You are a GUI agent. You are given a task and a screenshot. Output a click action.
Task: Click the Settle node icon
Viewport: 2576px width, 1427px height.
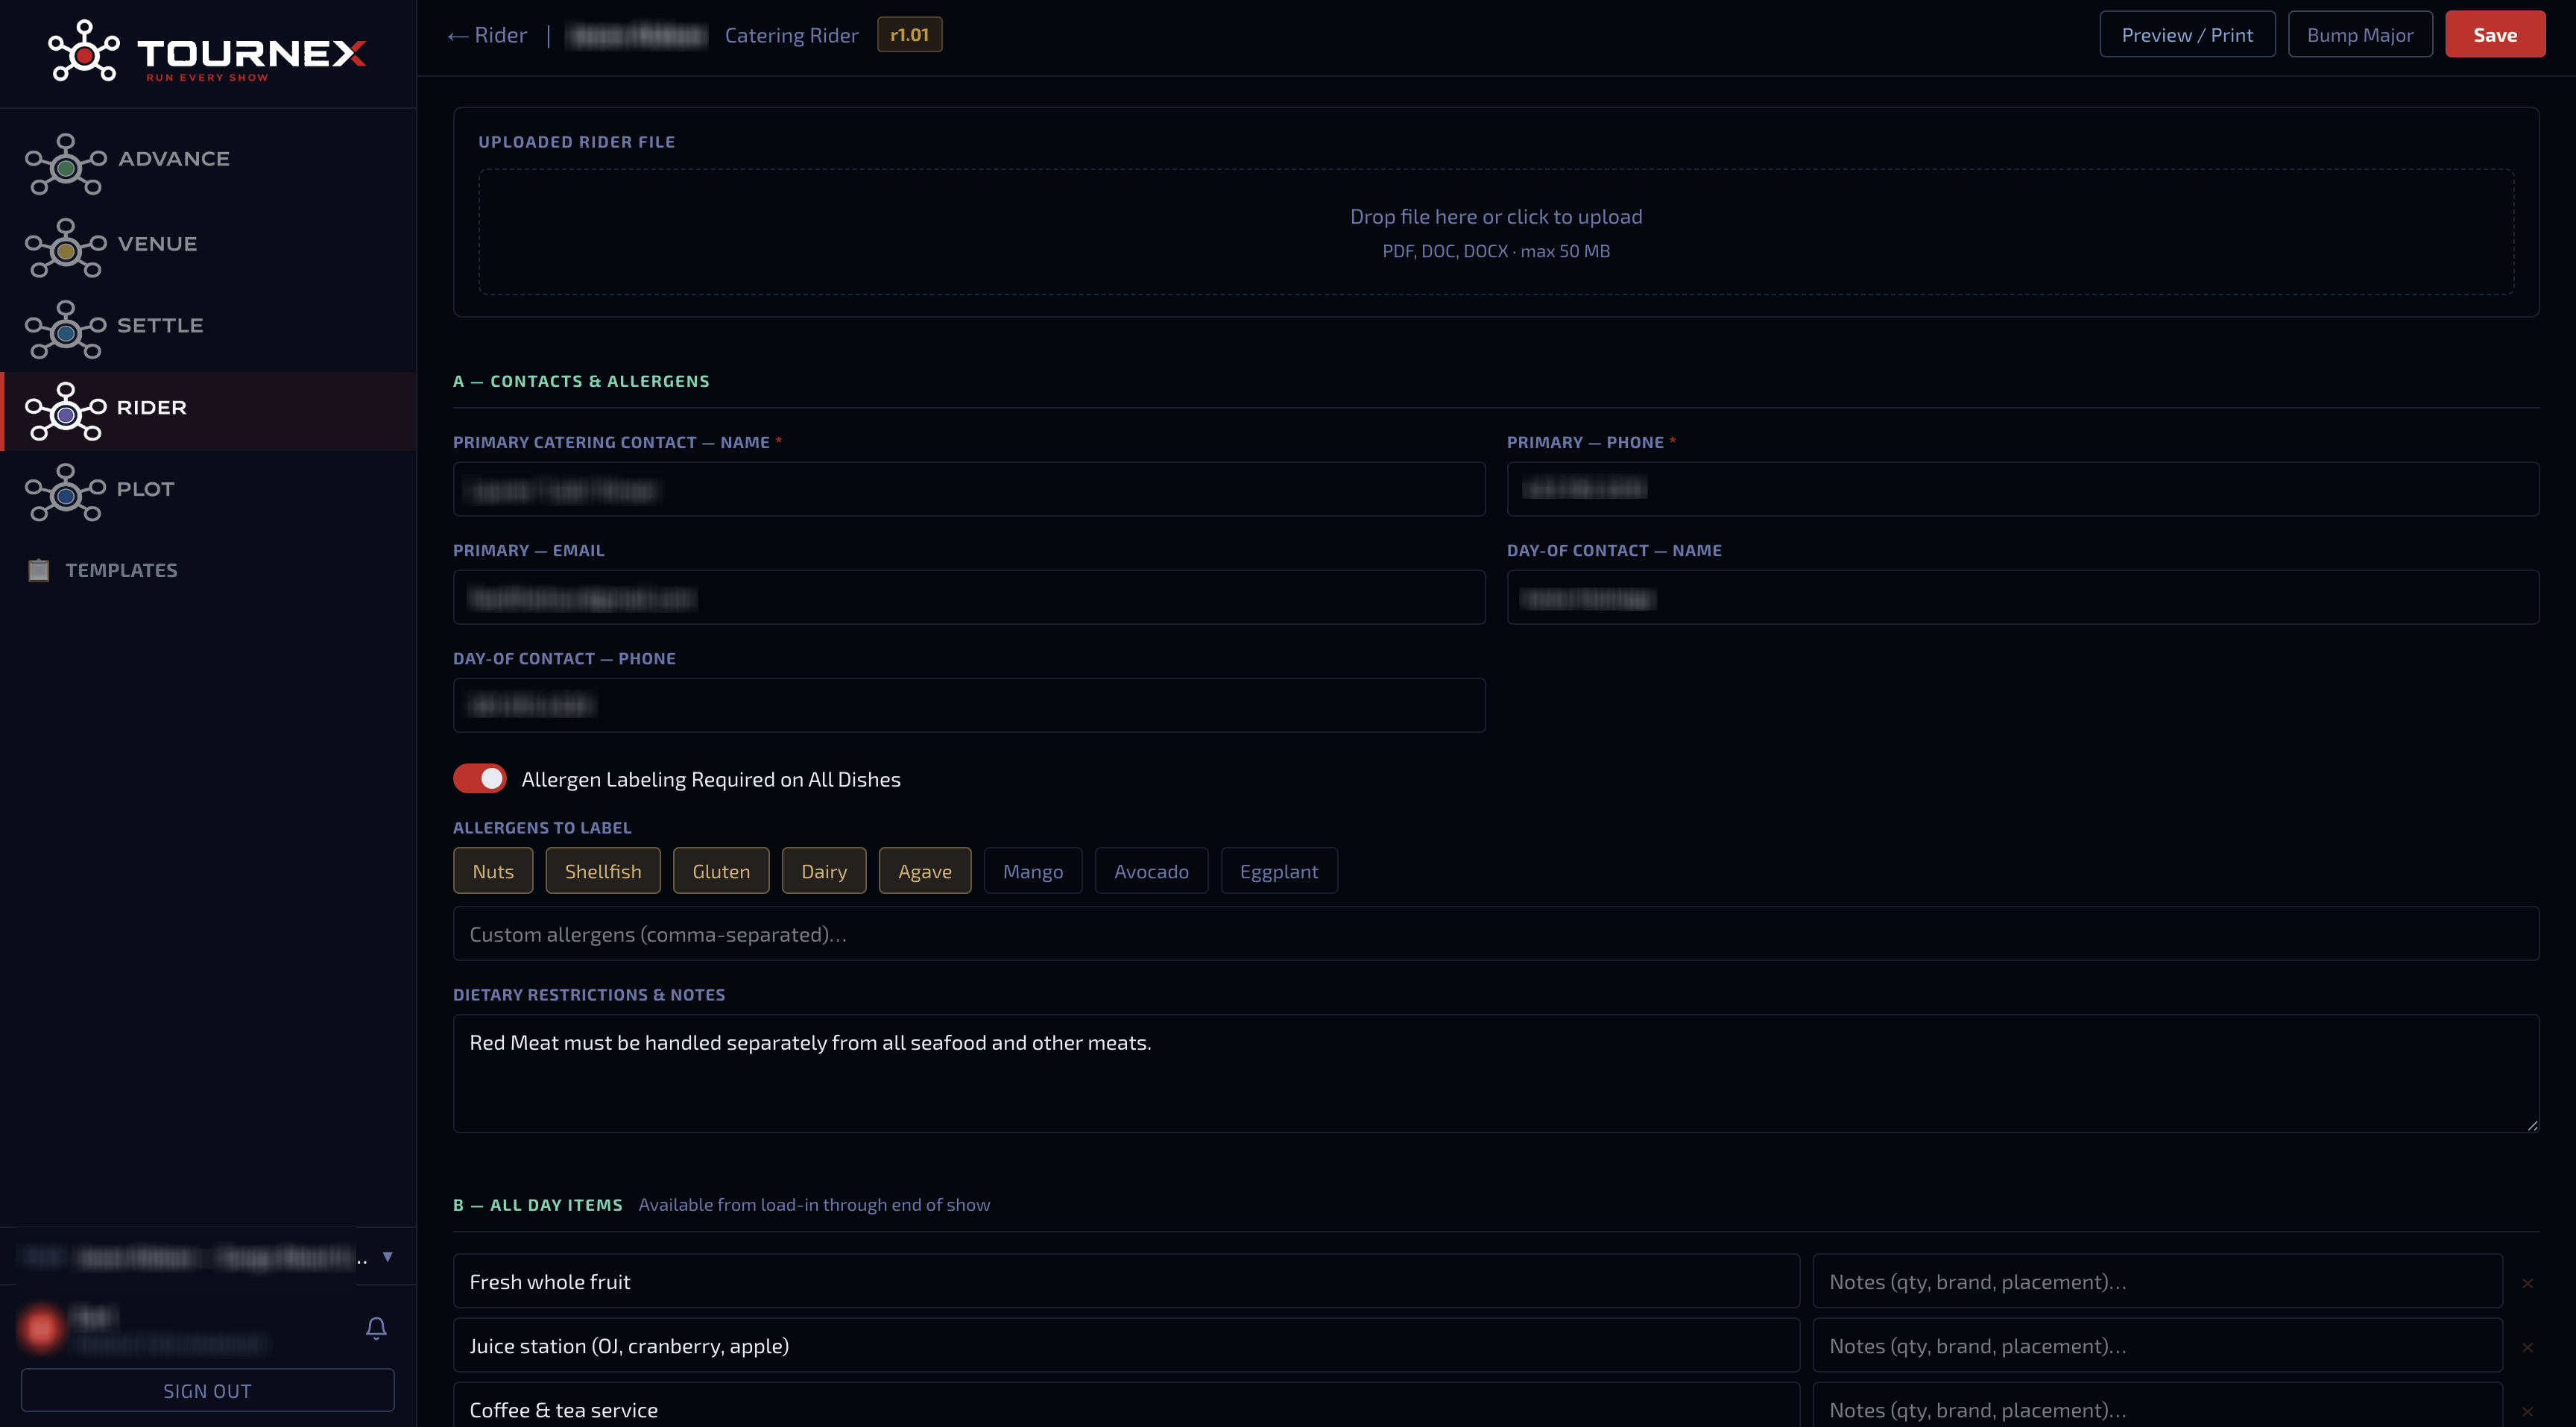click(65, 330)
